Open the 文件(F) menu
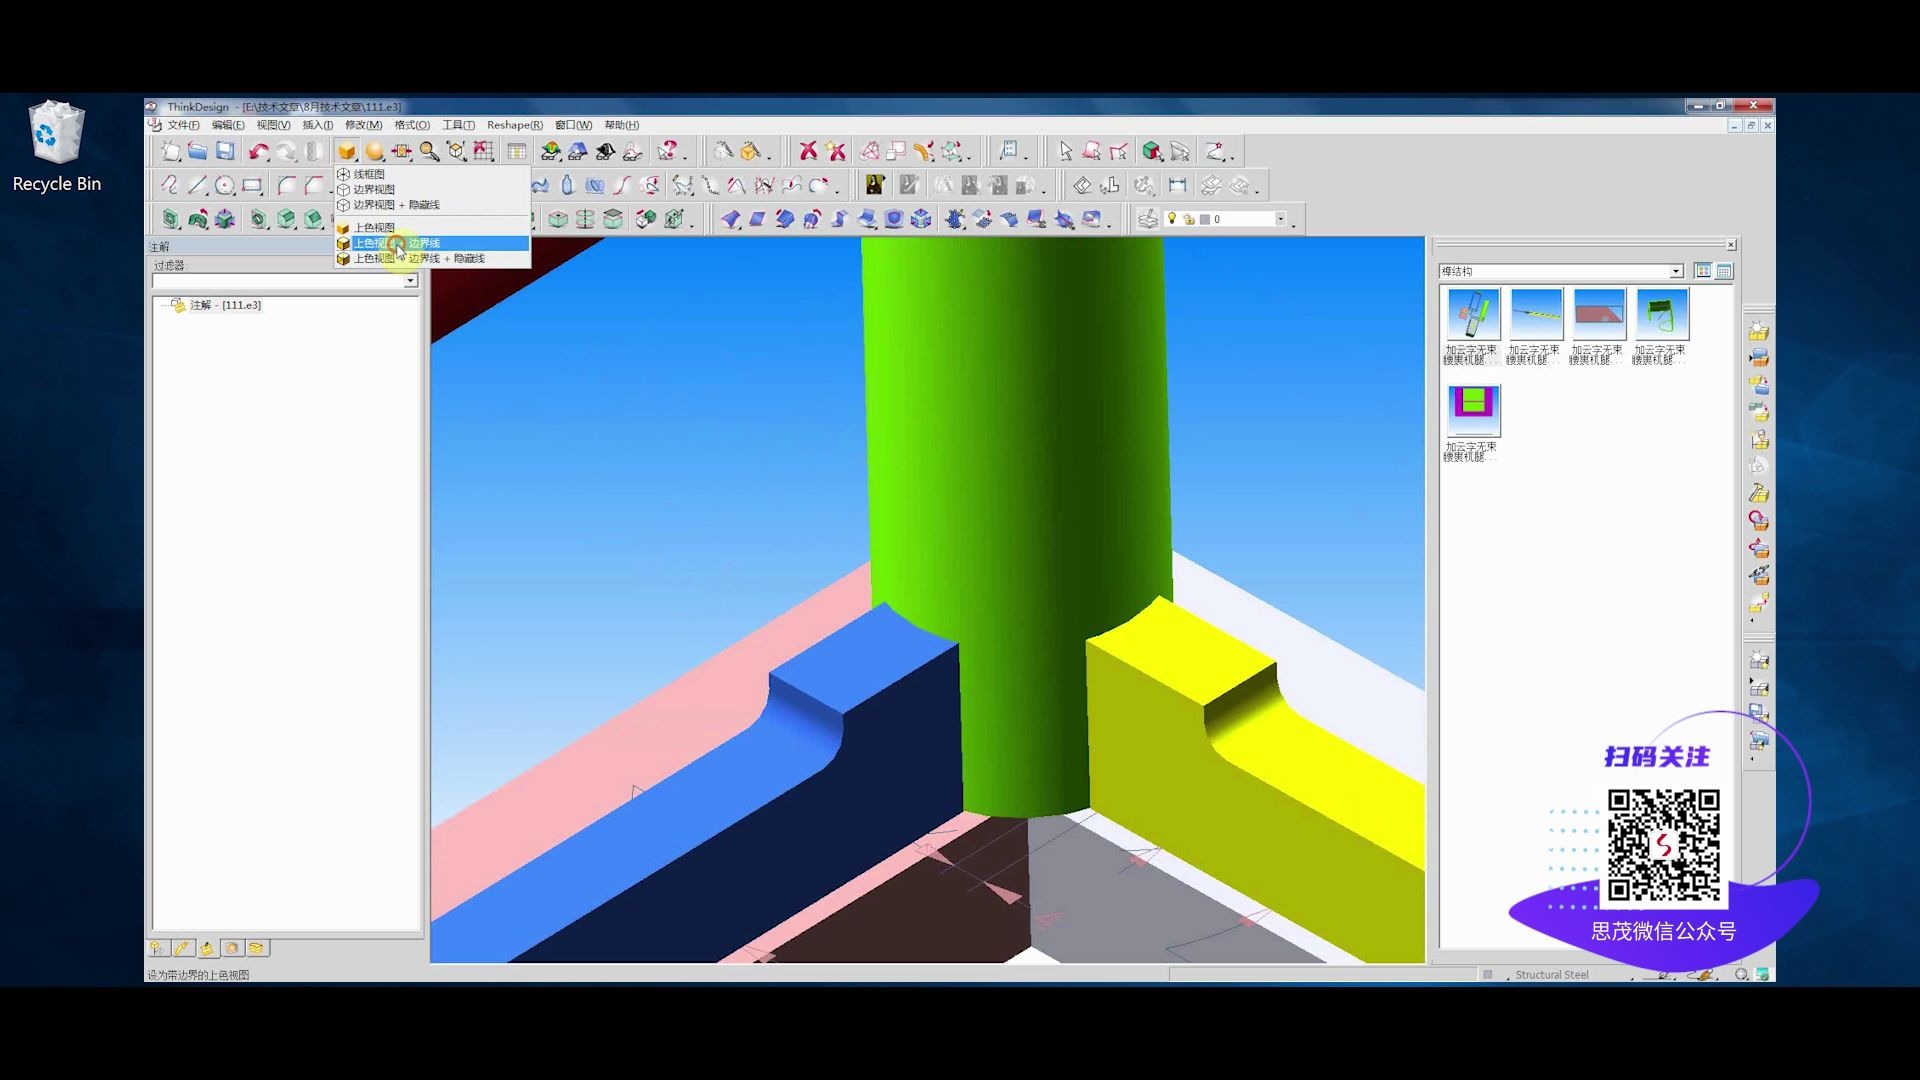Screen dimensions: 1920x1080 (183, 125)
